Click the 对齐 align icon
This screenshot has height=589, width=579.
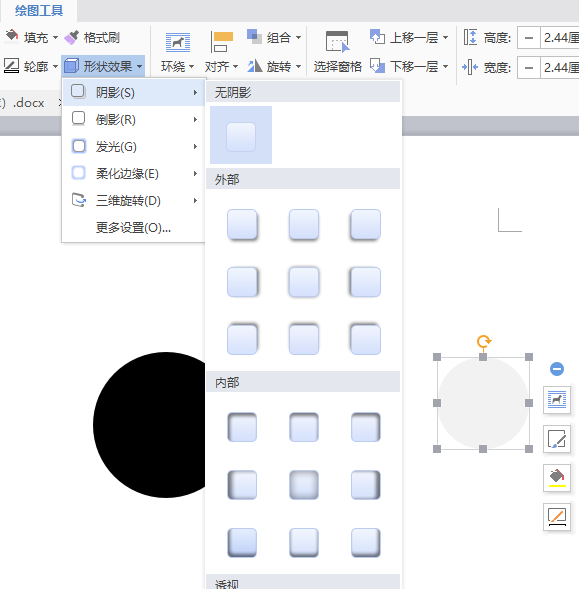(x=222, y=42)
